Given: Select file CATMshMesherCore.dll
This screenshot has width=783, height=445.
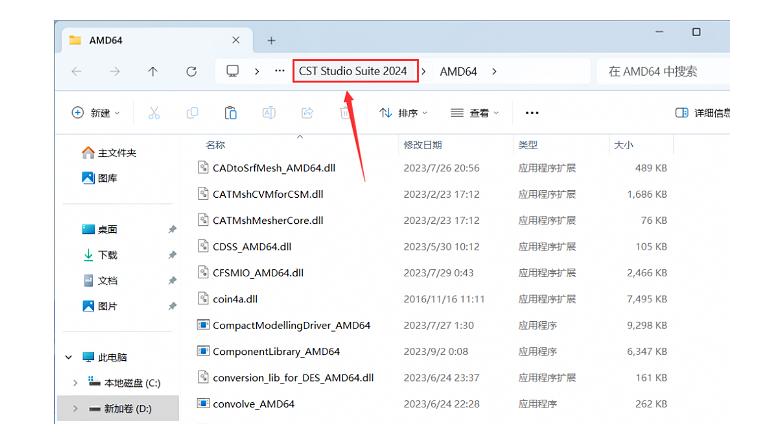Looking at the screenshot, I should (268, 220).
